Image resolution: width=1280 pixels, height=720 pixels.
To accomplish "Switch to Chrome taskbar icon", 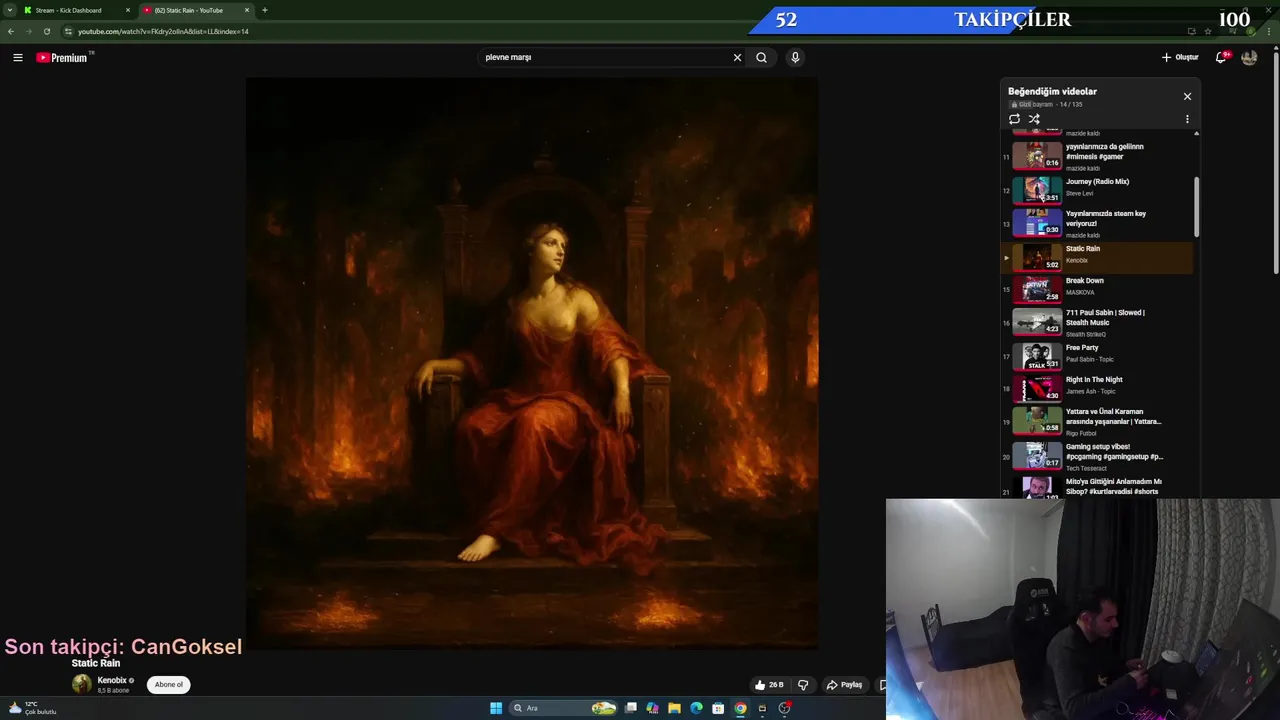I will [740, 708].
